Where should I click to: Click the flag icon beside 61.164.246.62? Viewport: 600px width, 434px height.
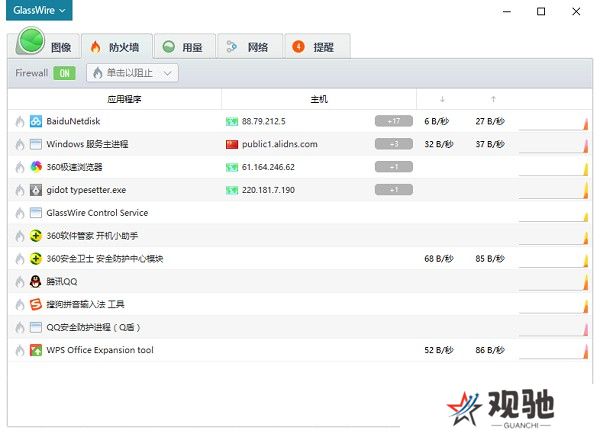tap(232, 167)
